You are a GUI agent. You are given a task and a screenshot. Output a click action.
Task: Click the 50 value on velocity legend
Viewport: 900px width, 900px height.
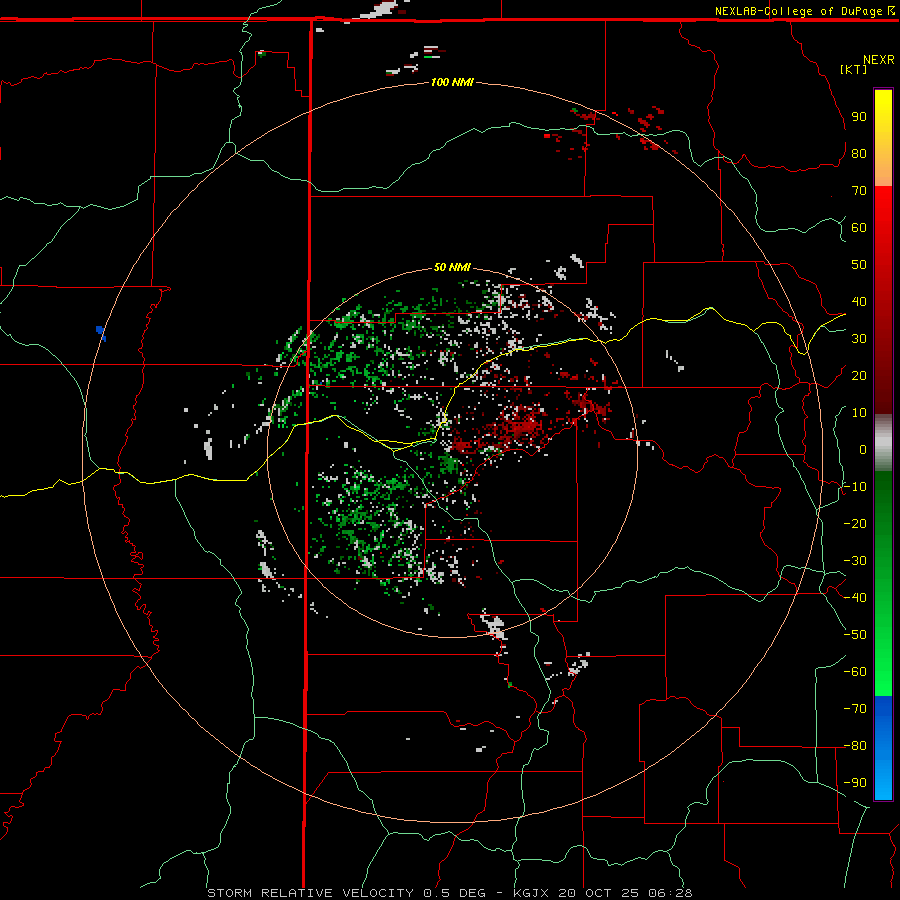click(859, 265)
